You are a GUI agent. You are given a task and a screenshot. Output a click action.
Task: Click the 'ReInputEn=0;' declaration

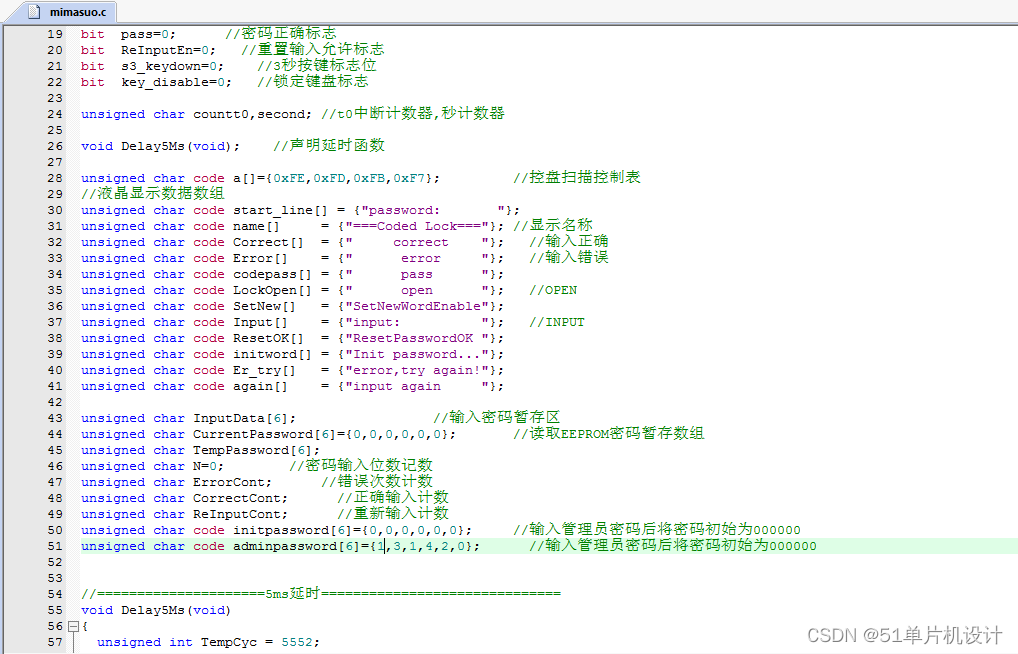(168, 50)
